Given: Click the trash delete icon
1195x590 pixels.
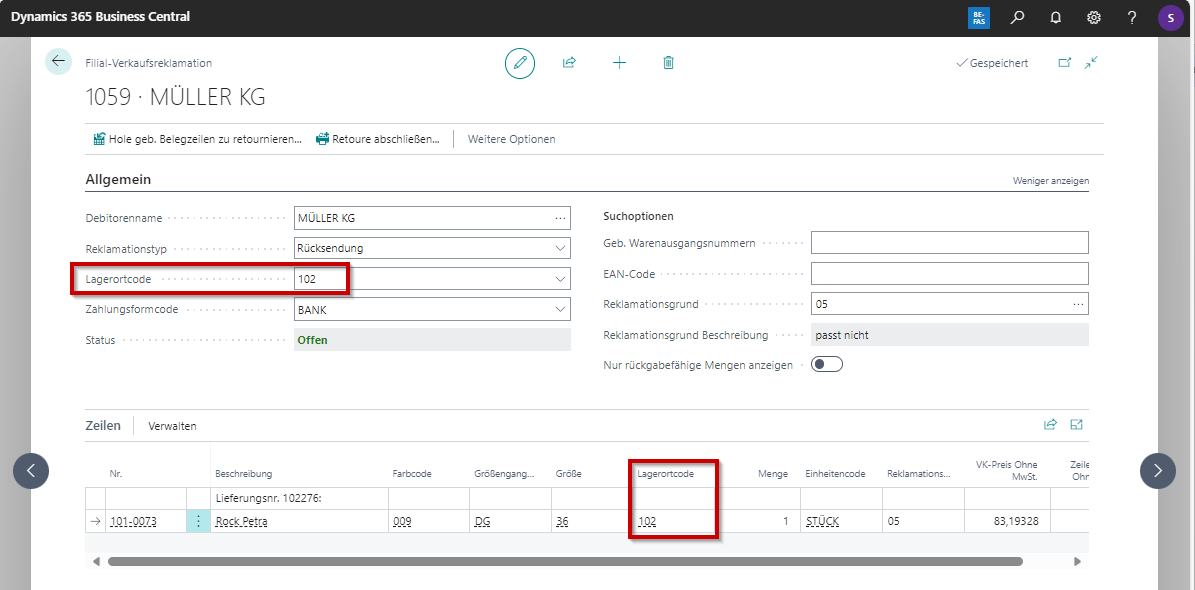Looking at the screenshot, I should 668,63.
